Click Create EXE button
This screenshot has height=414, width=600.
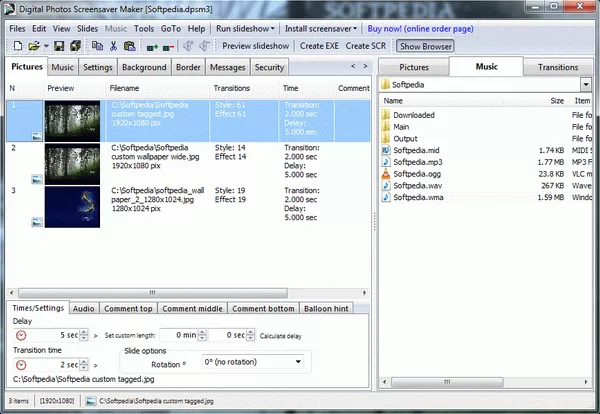pyautogui.click(x=319, y=46)
